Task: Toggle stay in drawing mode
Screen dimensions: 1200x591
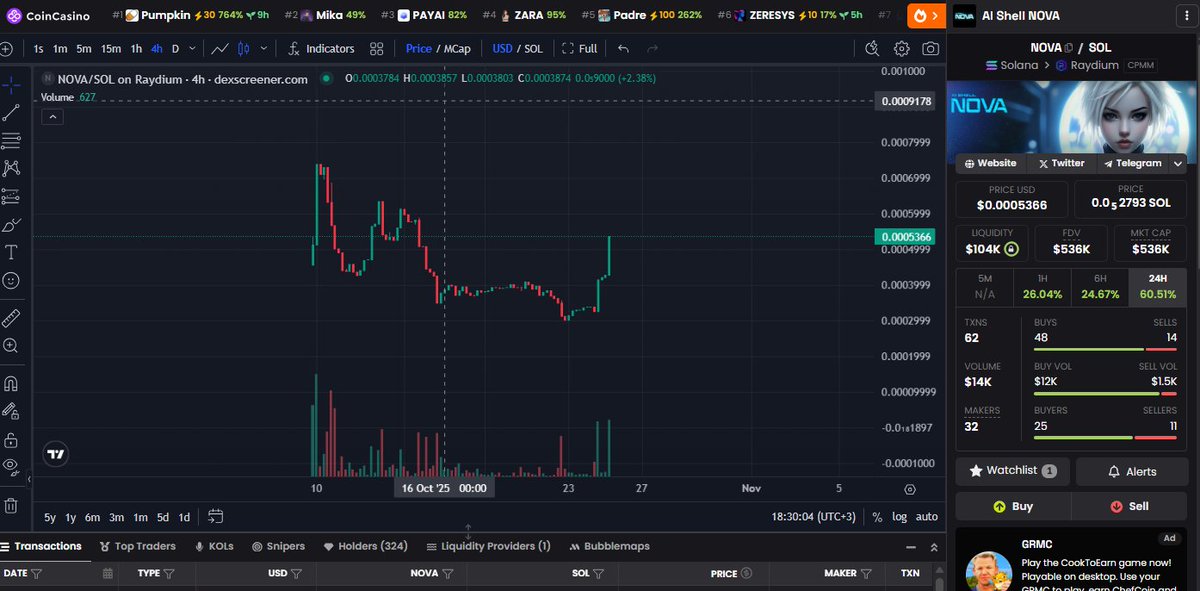Action: [x=11, y=411]
